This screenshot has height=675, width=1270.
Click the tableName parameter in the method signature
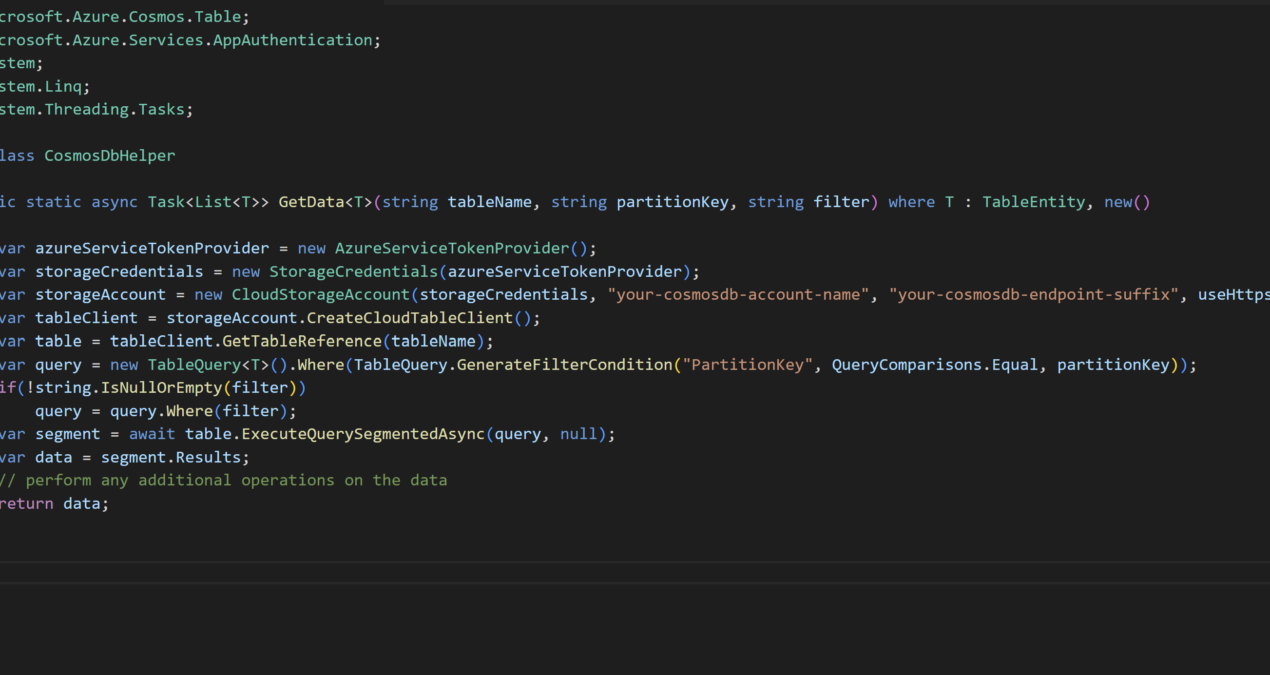tap(490, 202)
